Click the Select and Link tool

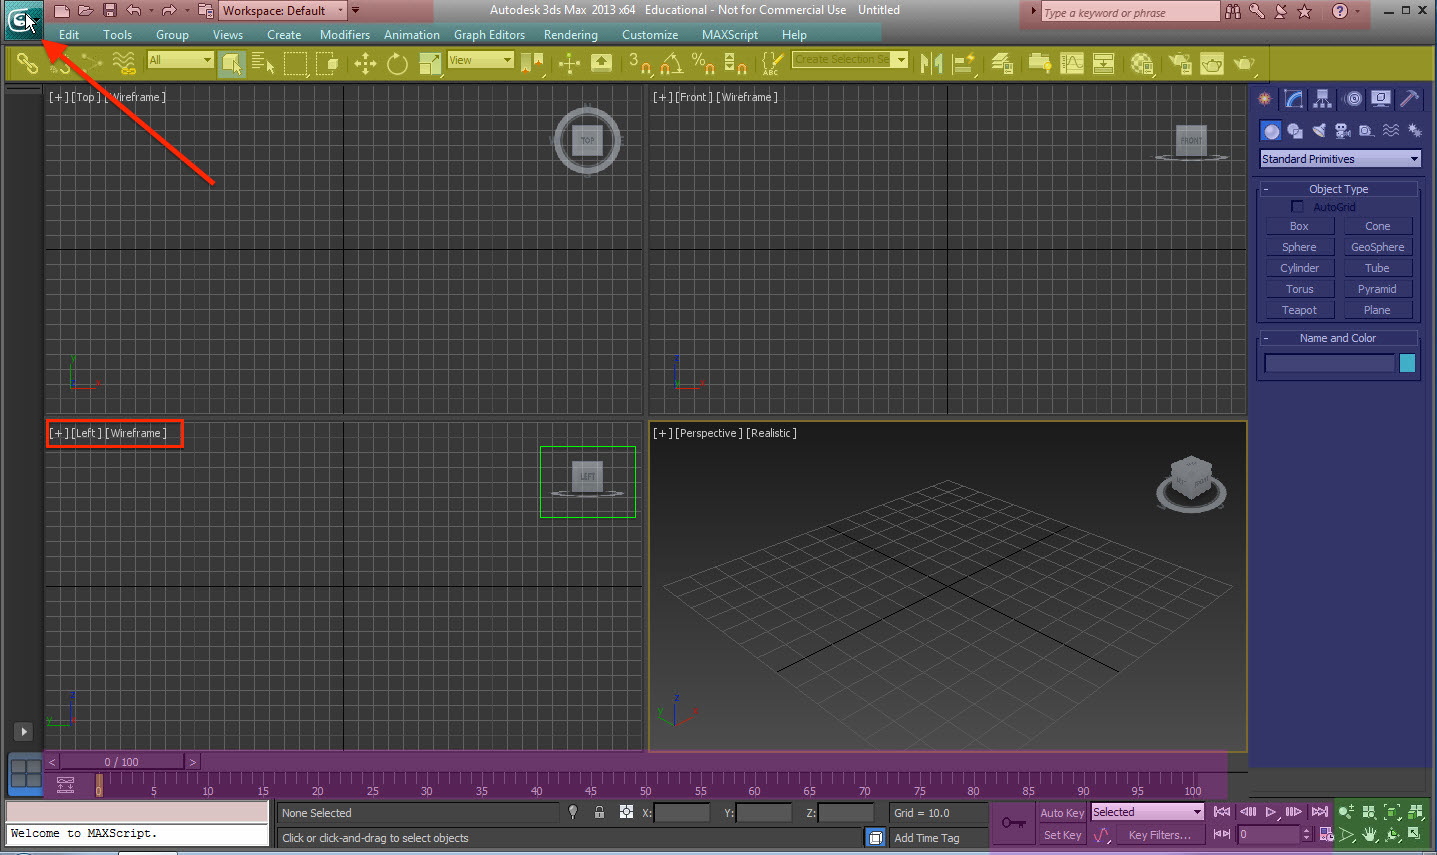pyautogui.click(x=27, y=64)
